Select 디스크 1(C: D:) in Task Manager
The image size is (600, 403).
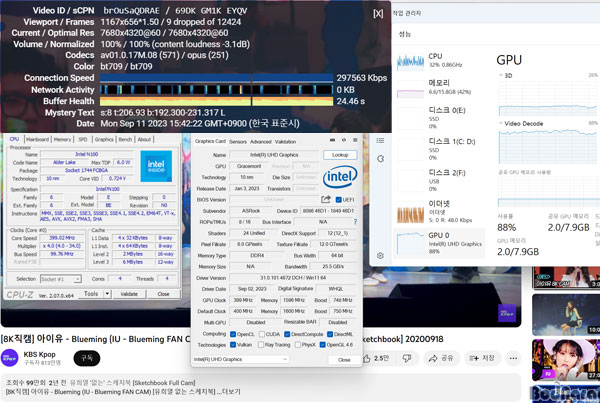[440, 149]
